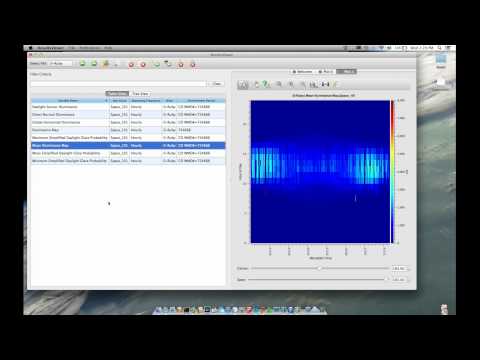
Task: Select the Mean Simplified Daylight Glare Probability row
Action: point(128,153)
